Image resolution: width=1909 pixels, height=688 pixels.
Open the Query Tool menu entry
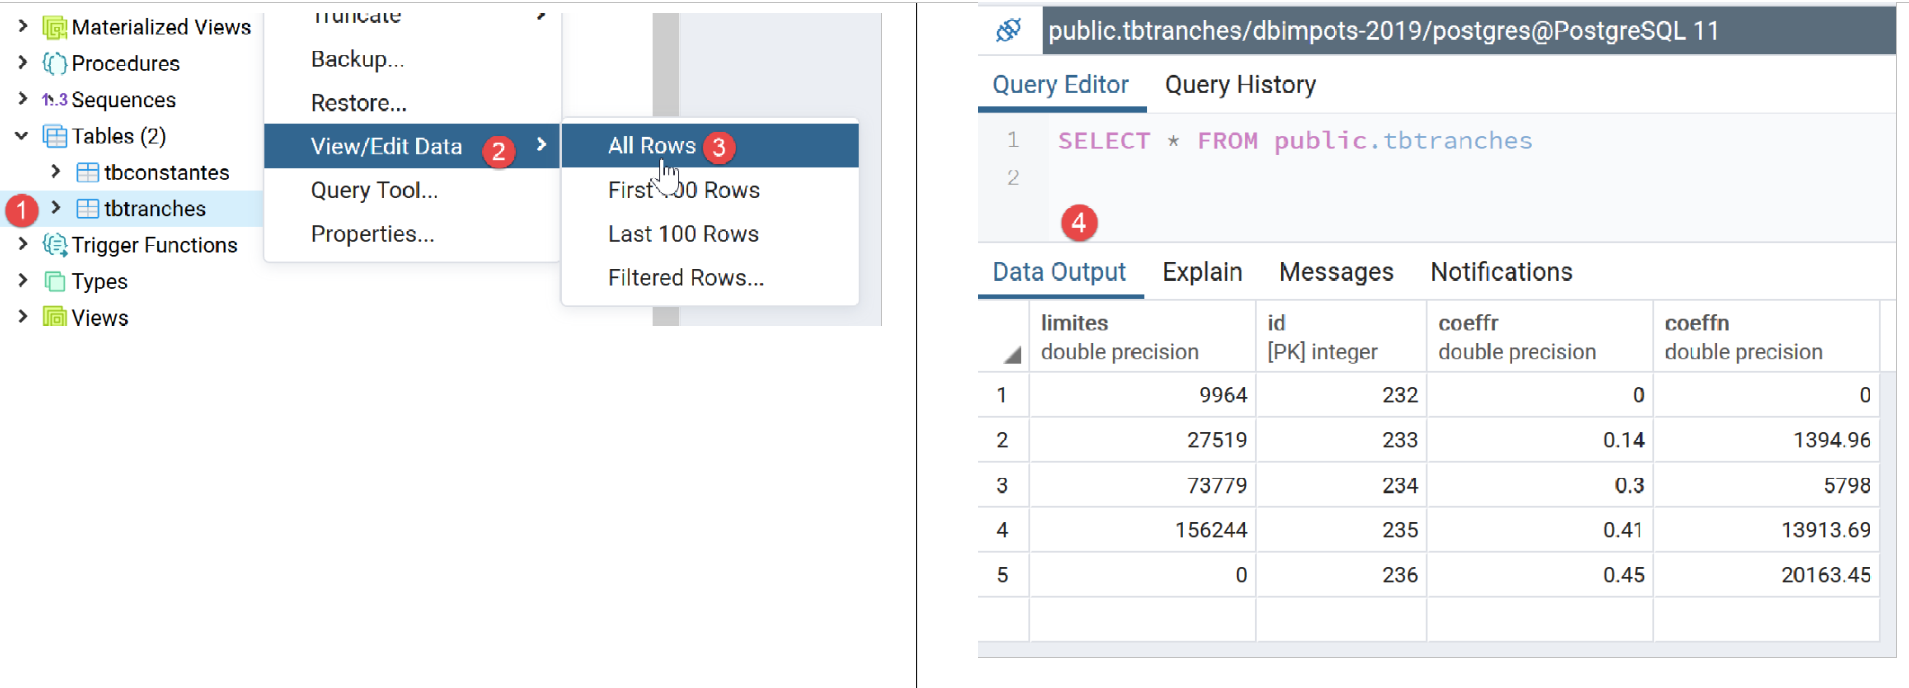coord(374,190)
